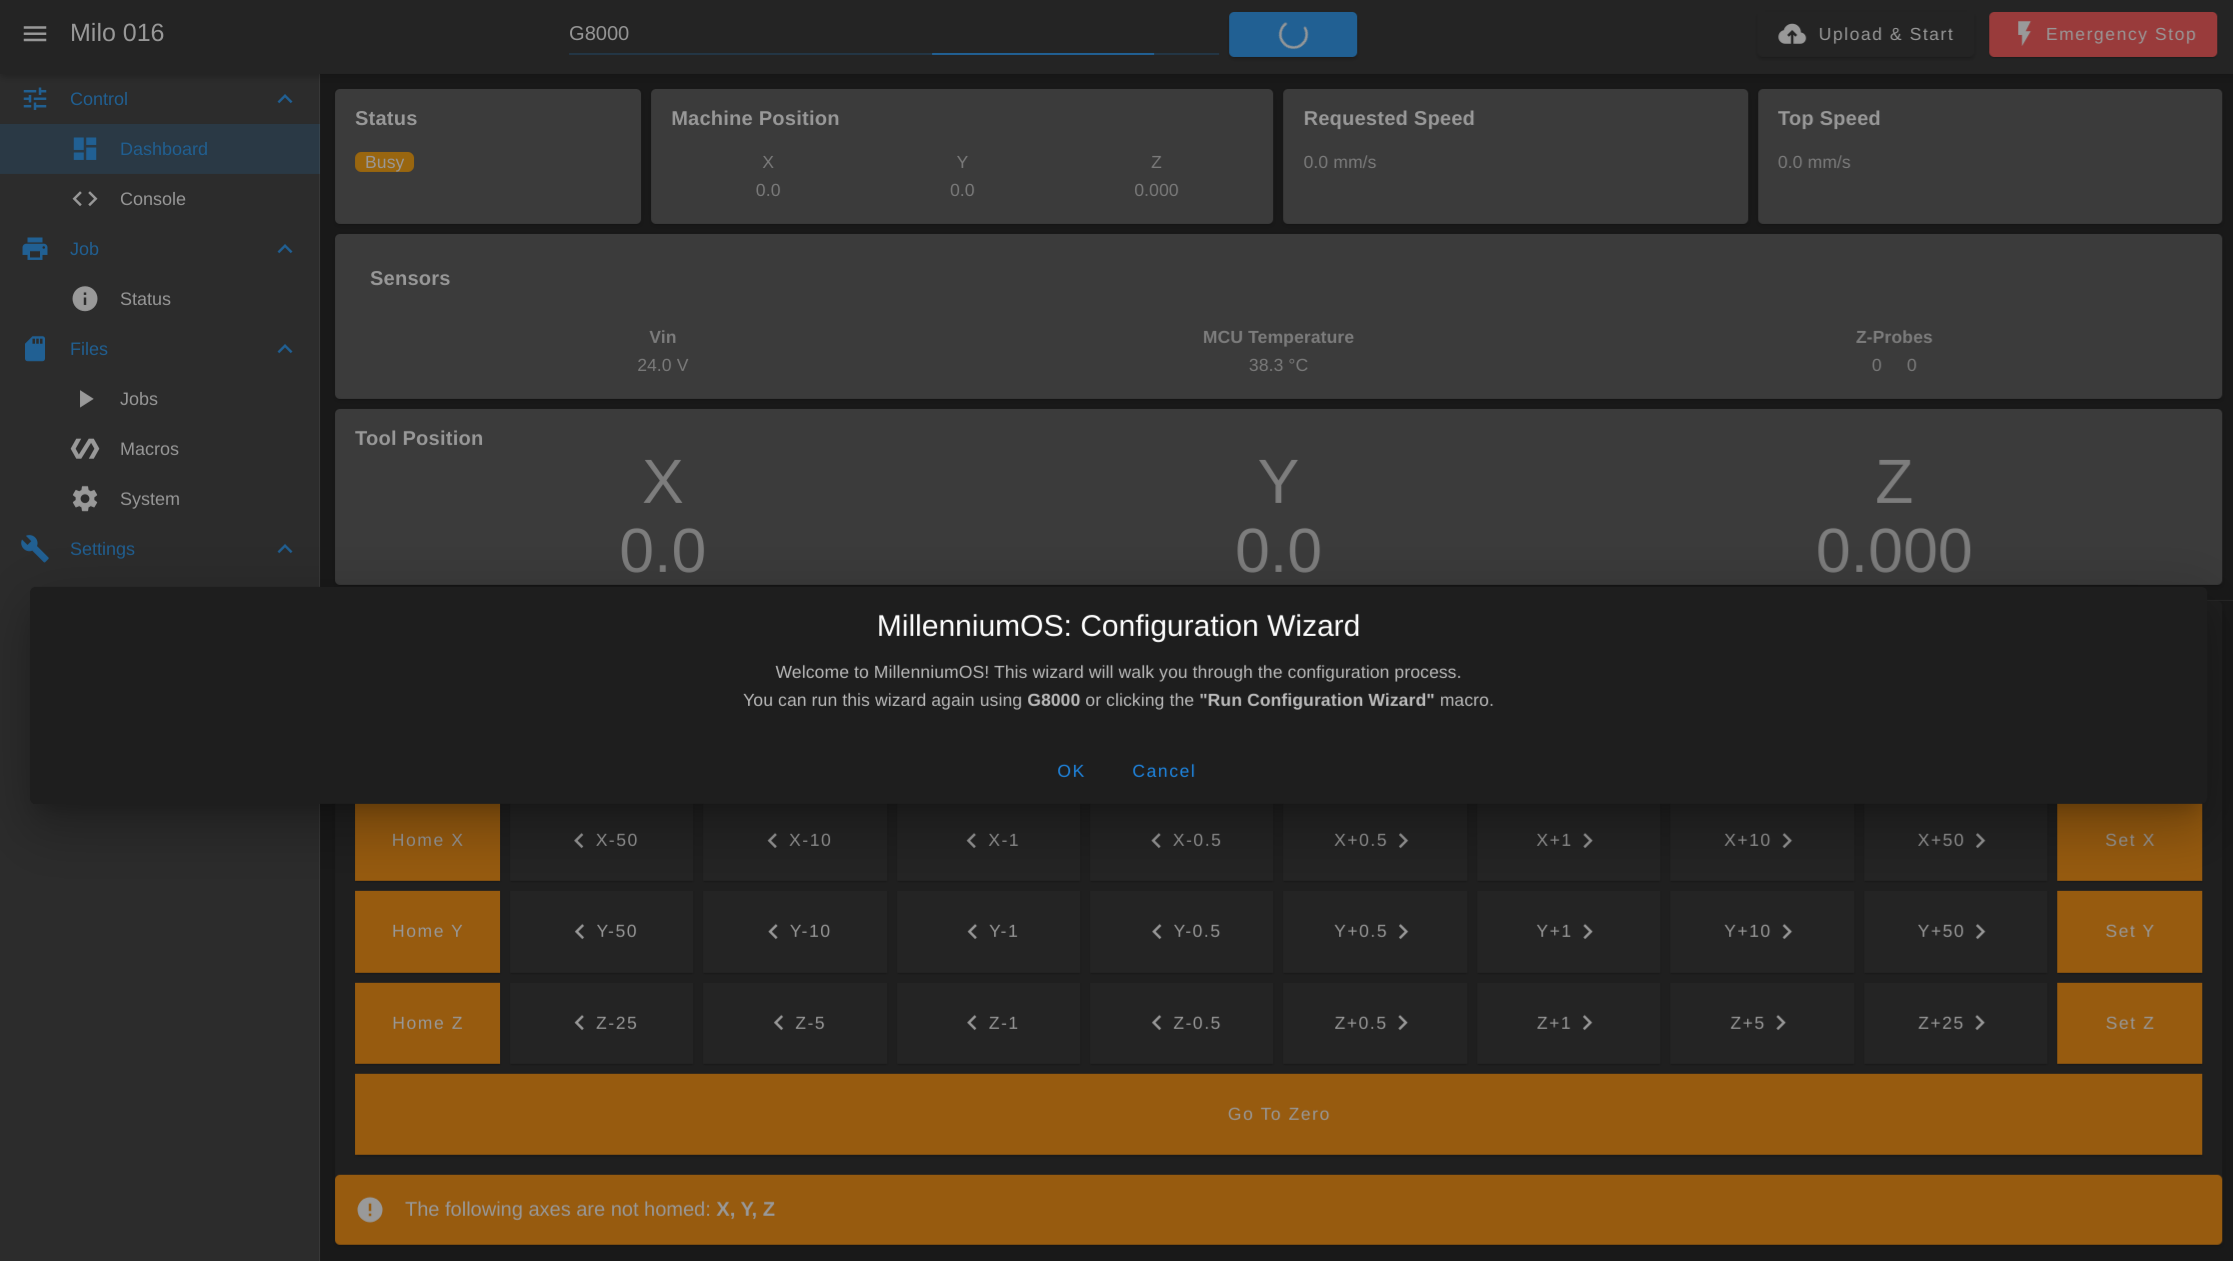The image size is (2233, 1261).
Task: Jog X-10 button
Action: [x=795, y=841]
